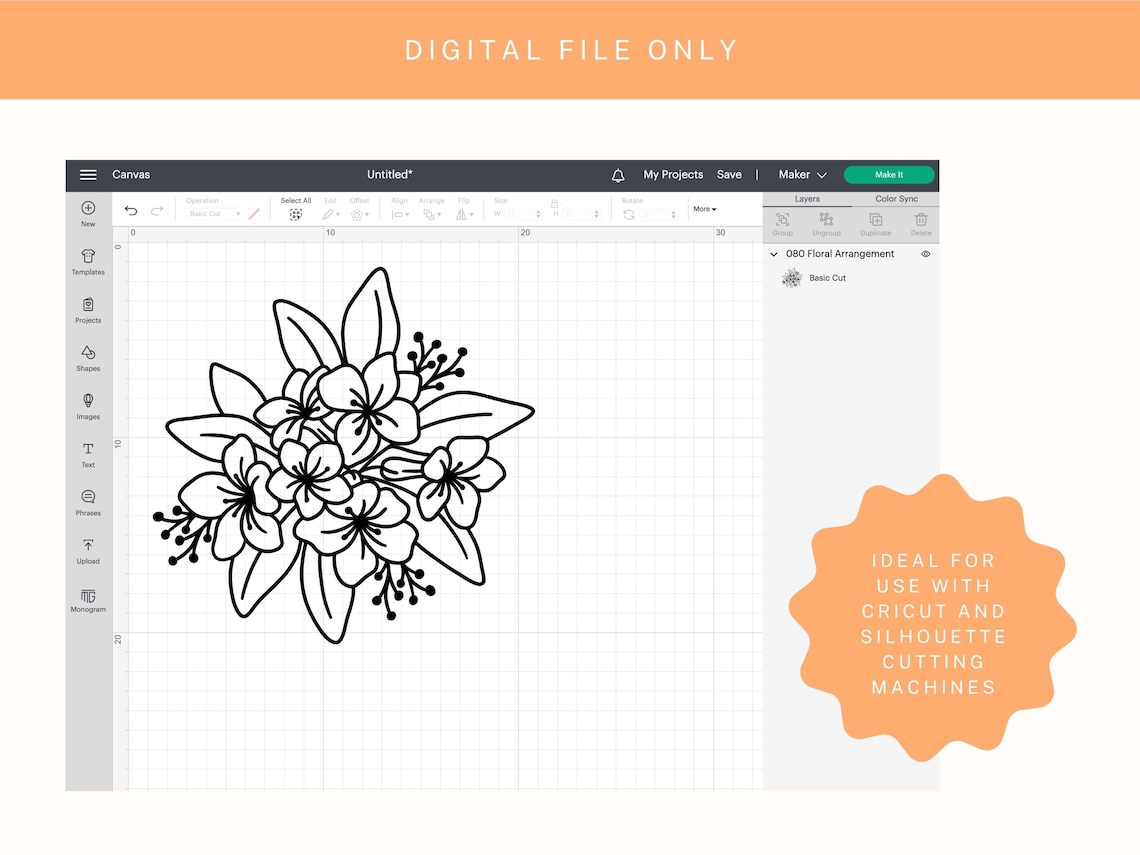The image size is (1140, 855).
Task: Select the Shapes tool in the sidebar
Action: tap(88, 358)
